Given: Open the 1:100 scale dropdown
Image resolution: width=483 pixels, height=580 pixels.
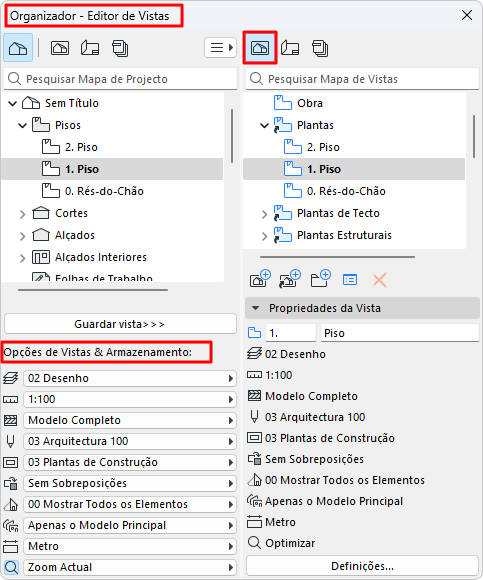Looking at the screenshot, I should tap(130, 399).
